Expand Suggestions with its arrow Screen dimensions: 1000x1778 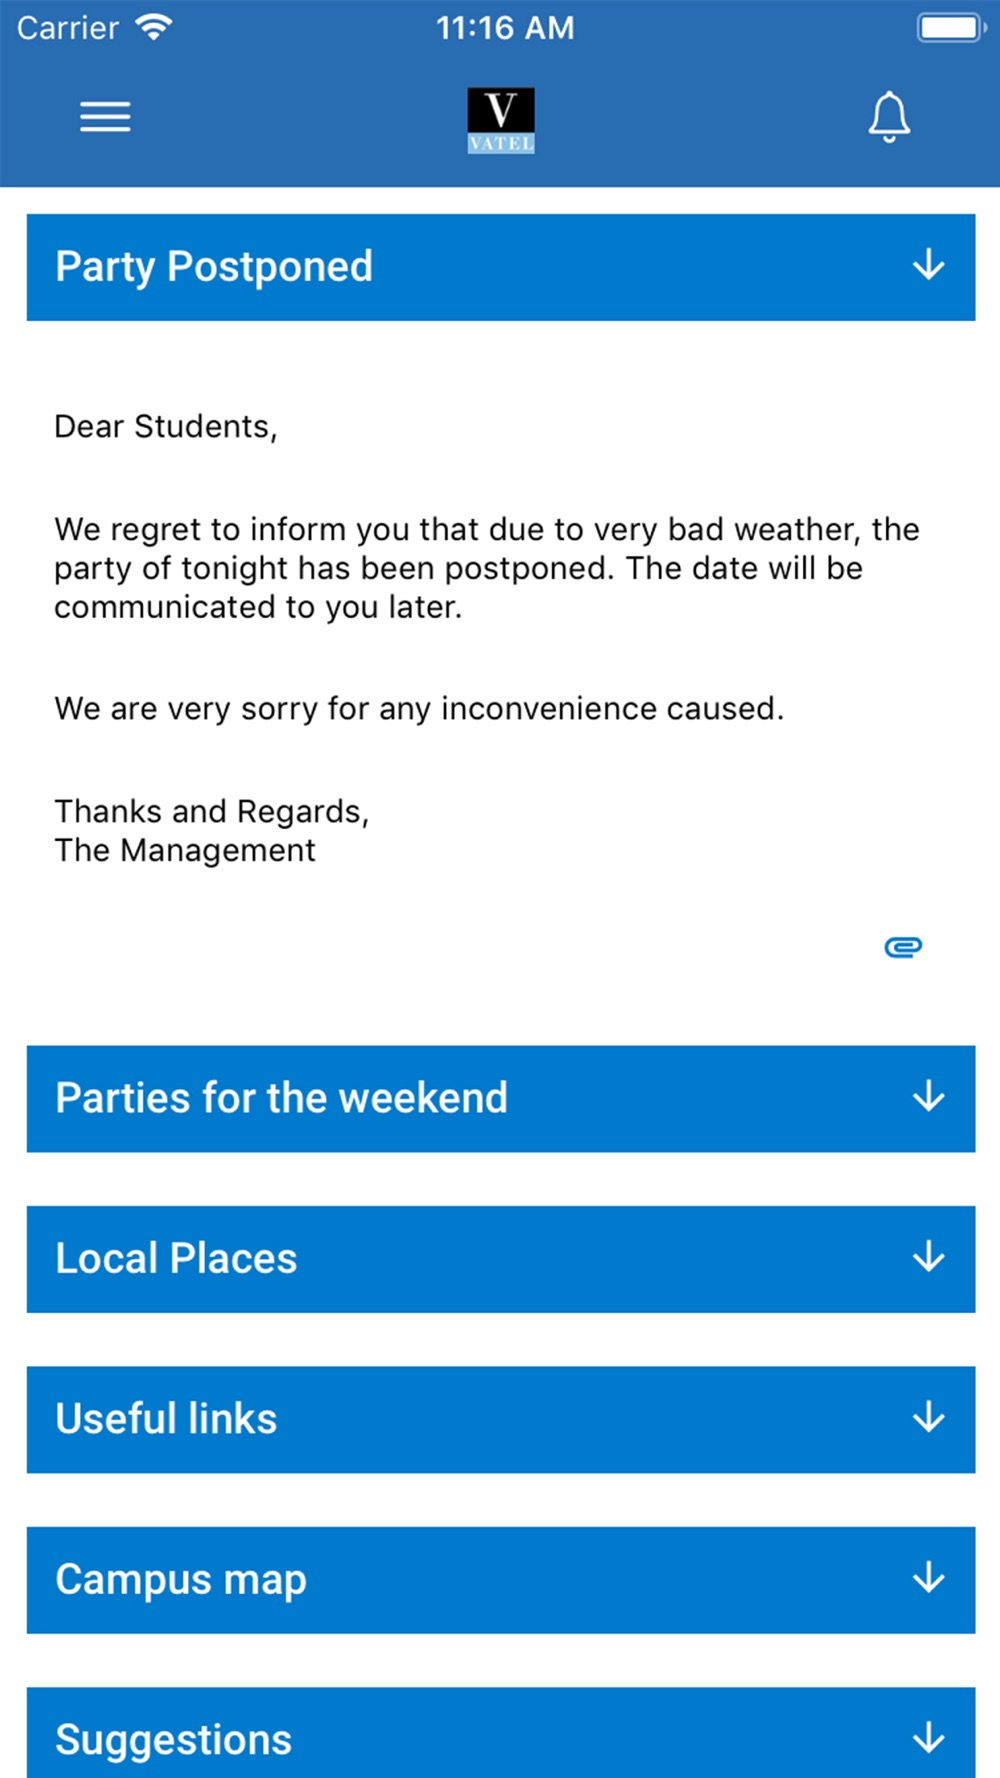click(929, 1738)
